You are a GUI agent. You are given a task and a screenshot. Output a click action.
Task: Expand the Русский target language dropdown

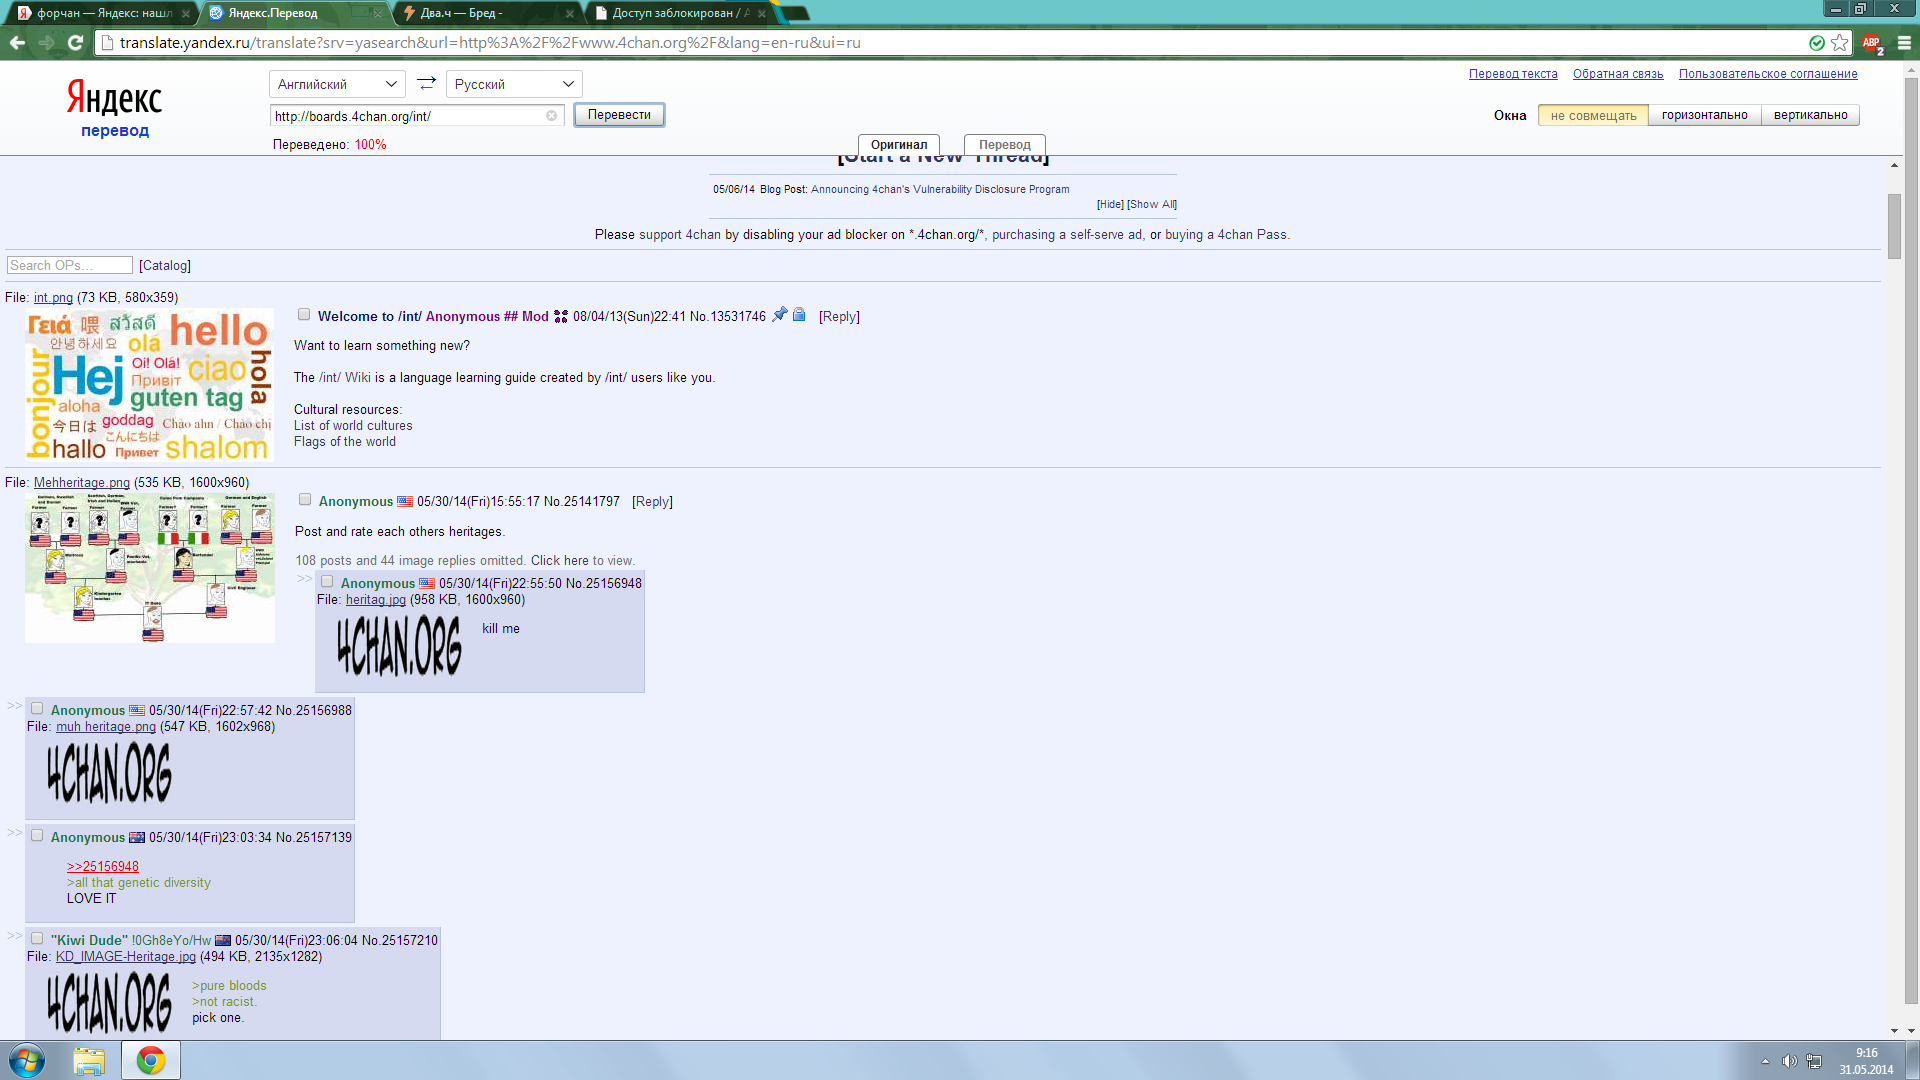pos(513,84)
